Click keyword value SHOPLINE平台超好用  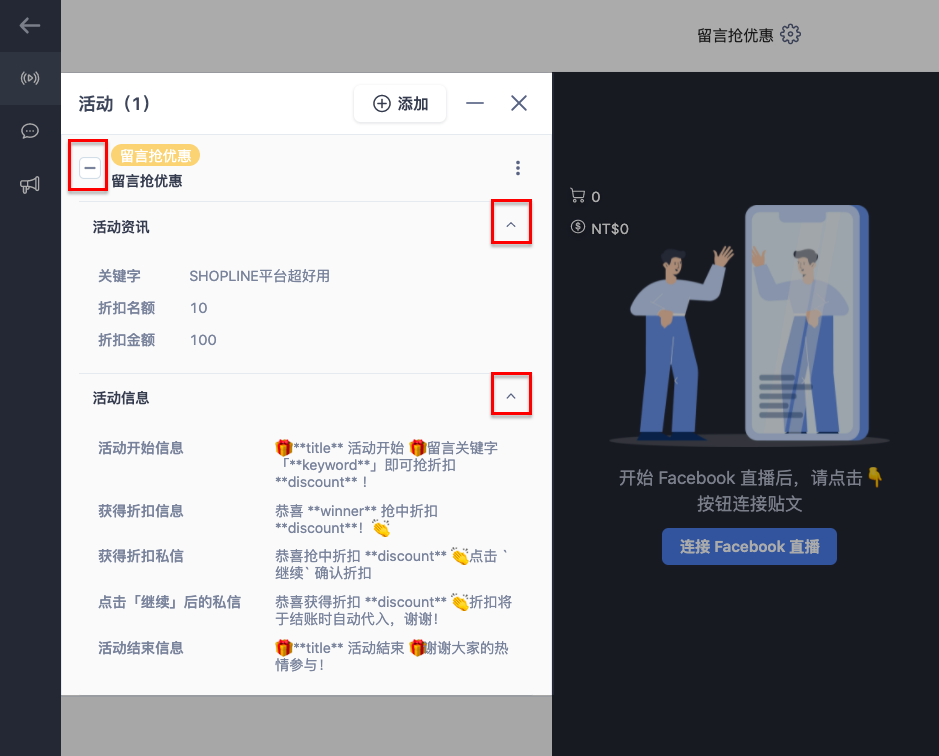click(259, 276)
